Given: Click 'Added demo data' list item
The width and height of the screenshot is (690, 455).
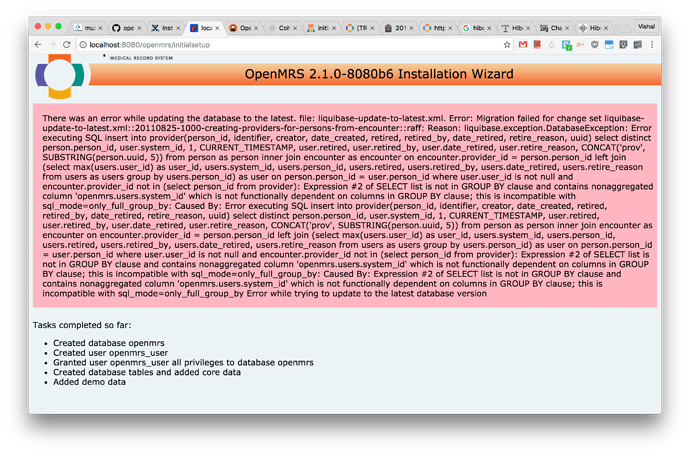Looking at the screenshot, I should [x=89, y=382].
